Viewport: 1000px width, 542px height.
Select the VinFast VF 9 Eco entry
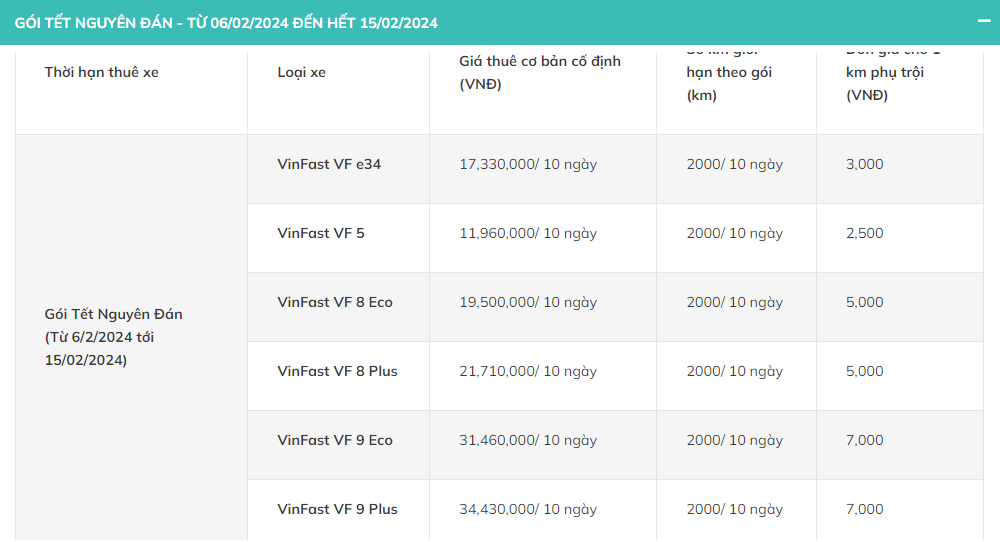coord(335,440)
